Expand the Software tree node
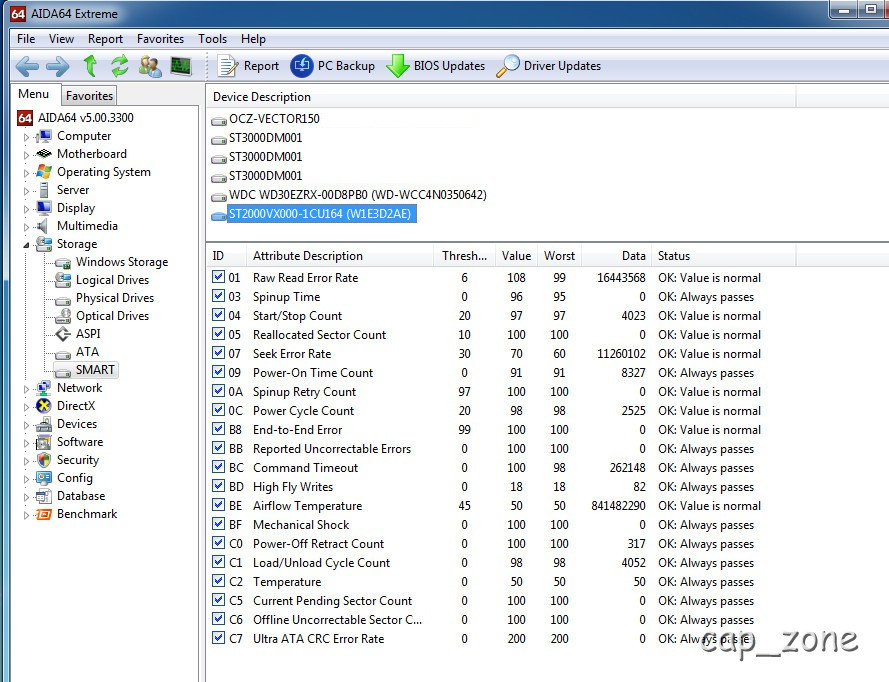 tap(26, 443)
